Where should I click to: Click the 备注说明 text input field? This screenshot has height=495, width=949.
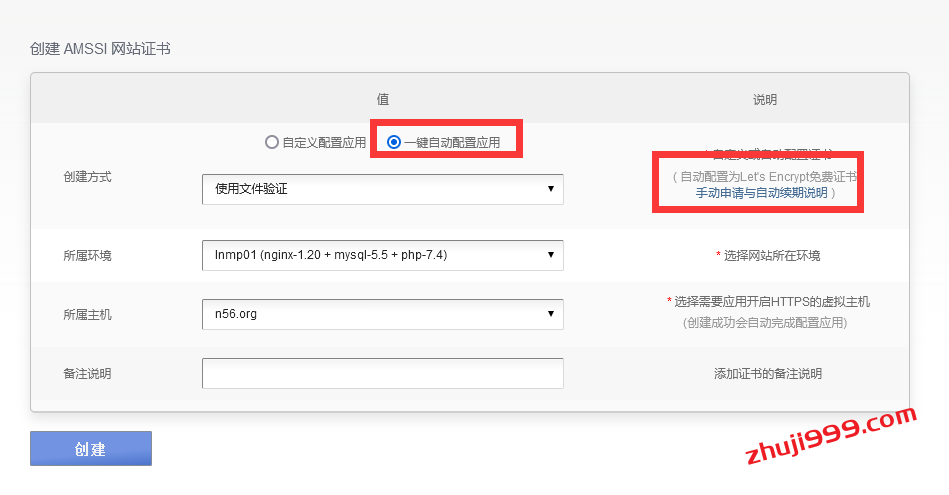tap(382, 373)
